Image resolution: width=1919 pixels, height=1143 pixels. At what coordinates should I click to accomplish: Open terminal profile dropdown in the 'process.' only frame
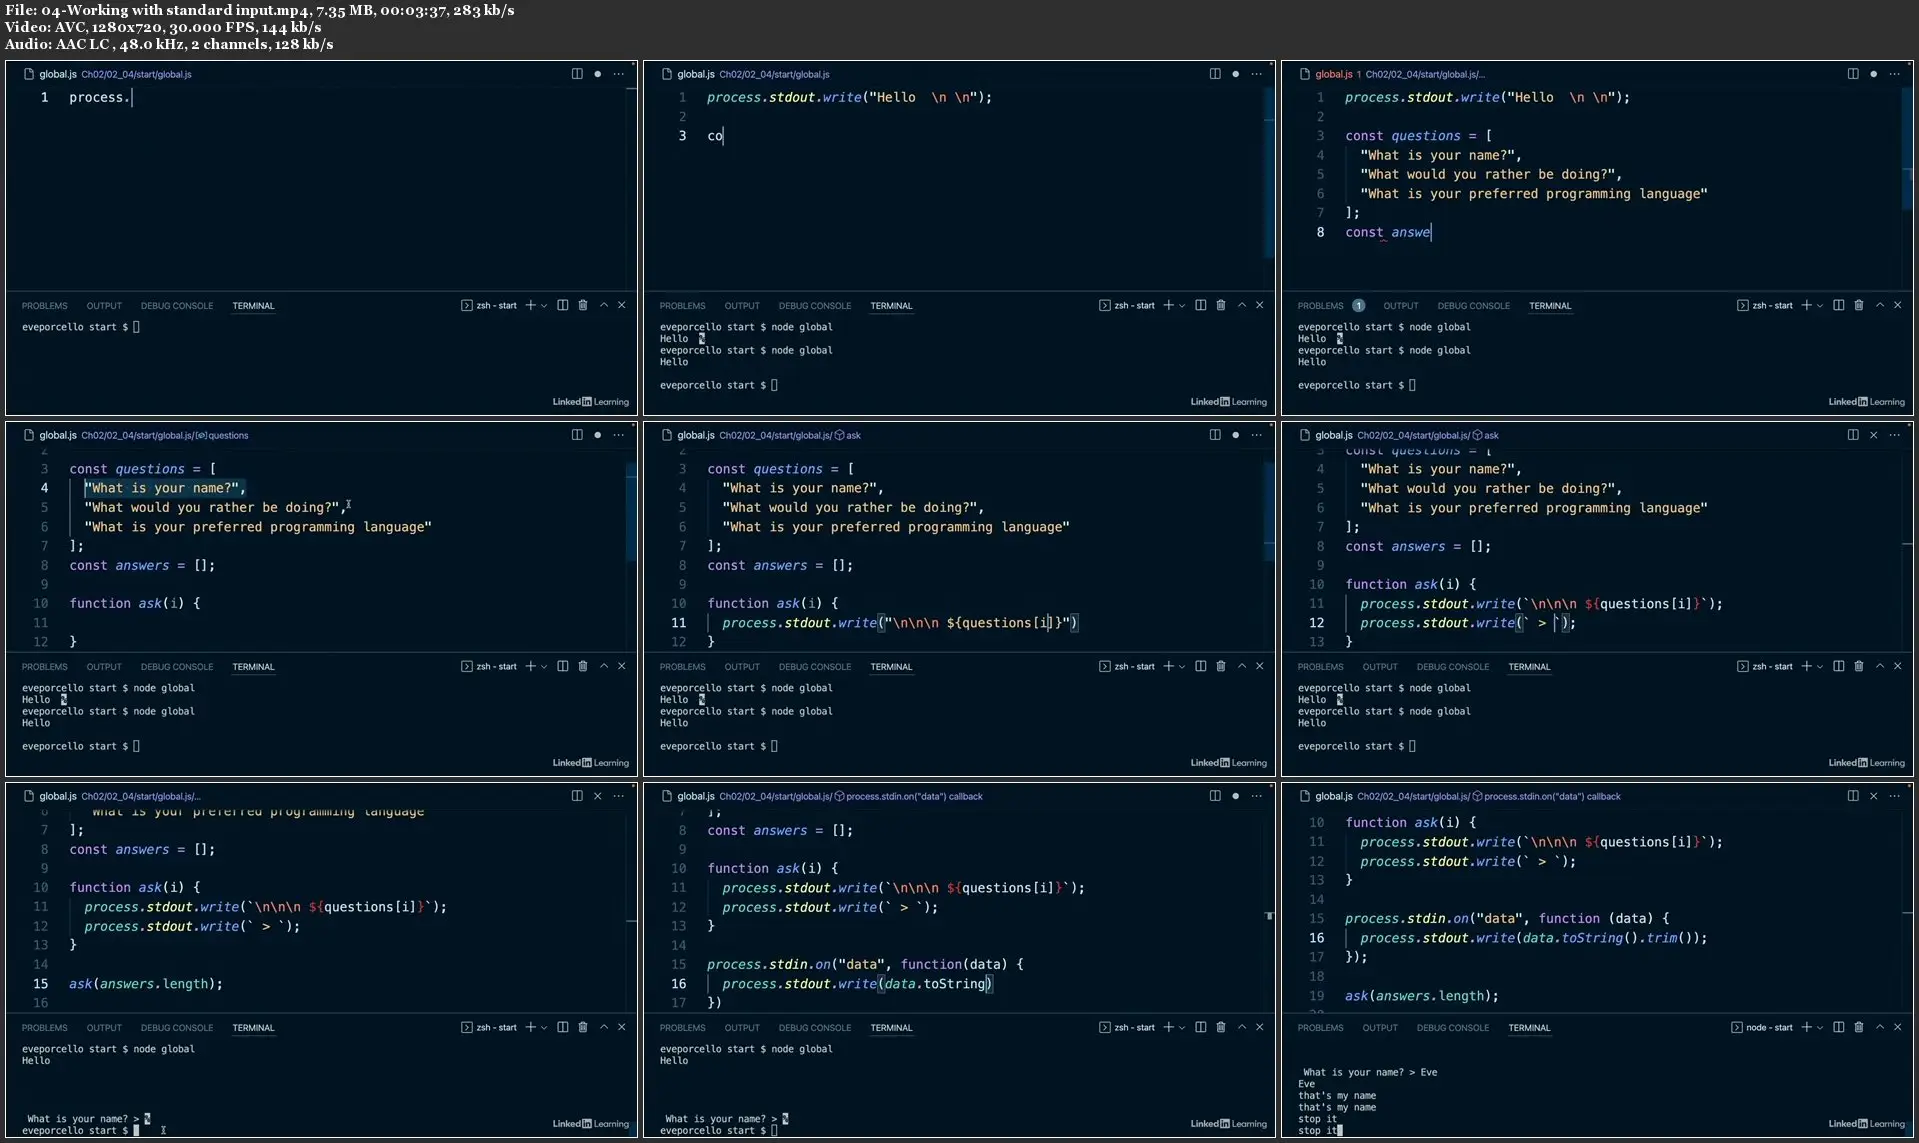pos(544,306)
